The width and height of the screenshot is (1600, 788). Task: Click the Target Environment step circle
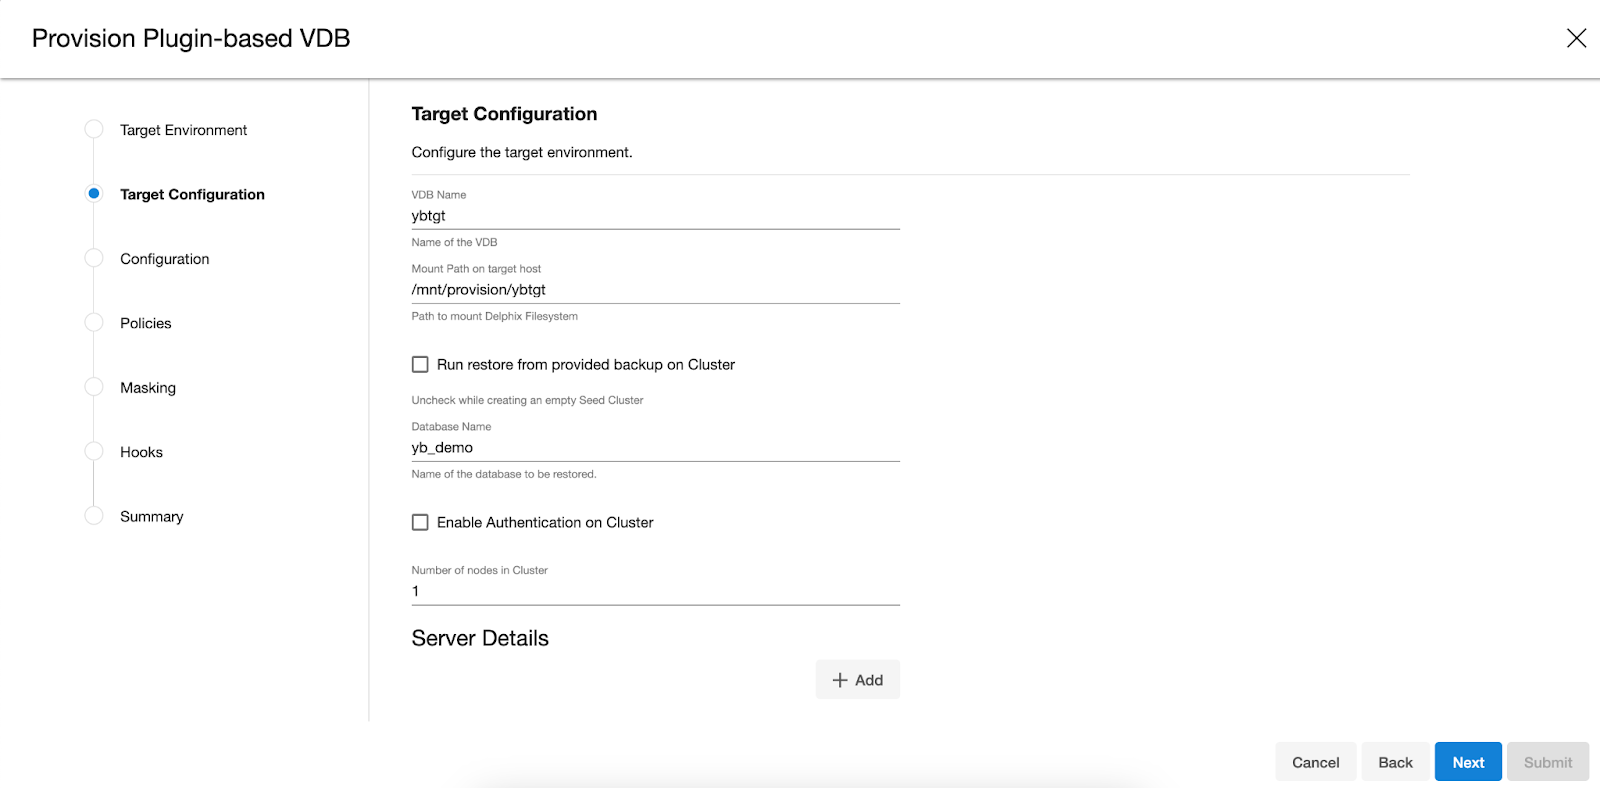(x=94, y=129)
